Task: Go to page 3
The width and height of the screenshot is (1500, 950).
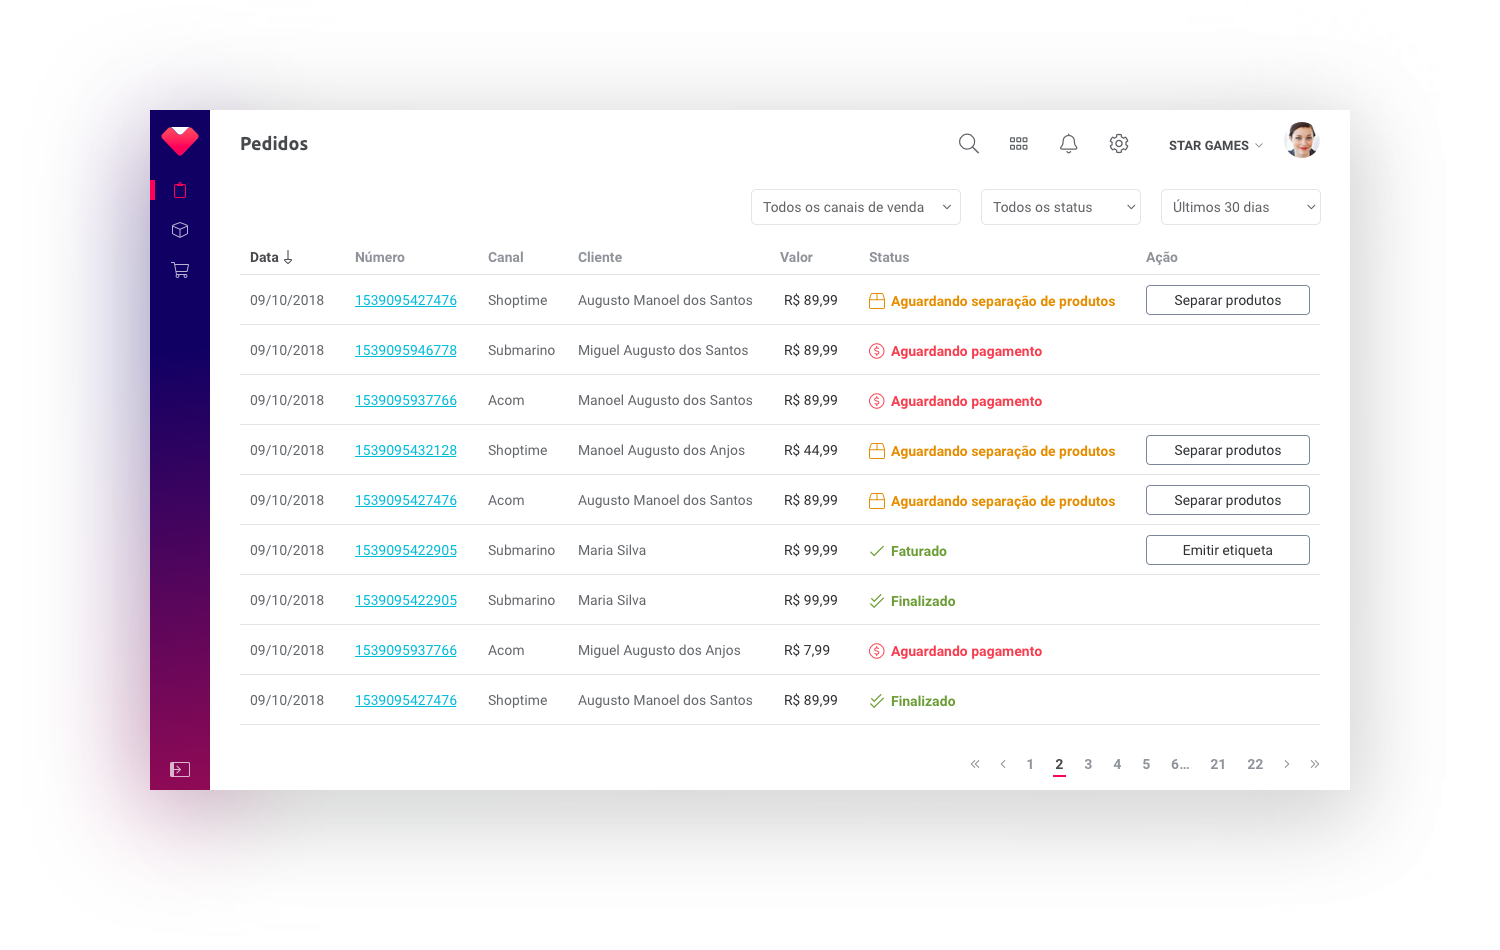Action: (1088, 764)
